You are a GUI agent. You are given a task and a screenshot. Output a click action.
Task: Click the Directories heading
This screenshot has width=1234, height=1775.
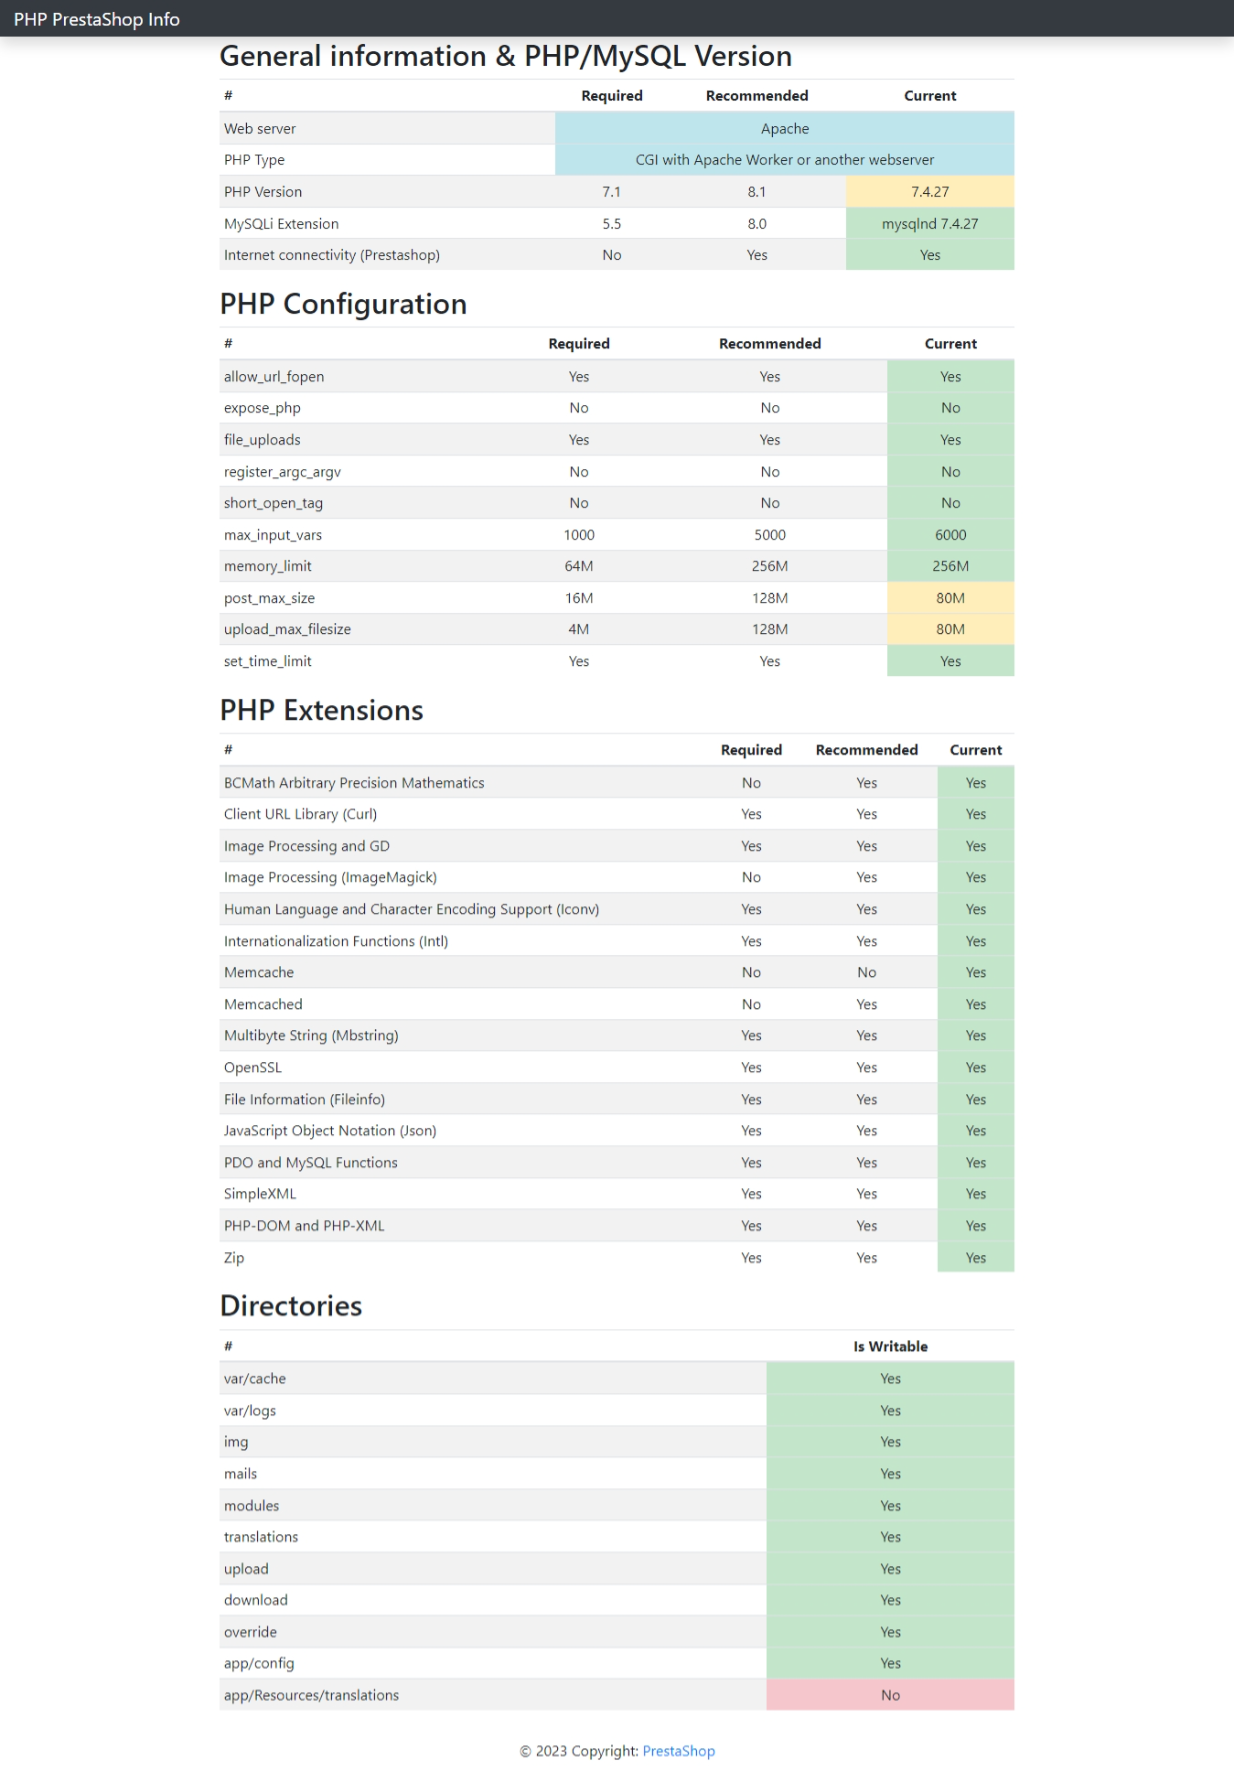coord(291,1306)
